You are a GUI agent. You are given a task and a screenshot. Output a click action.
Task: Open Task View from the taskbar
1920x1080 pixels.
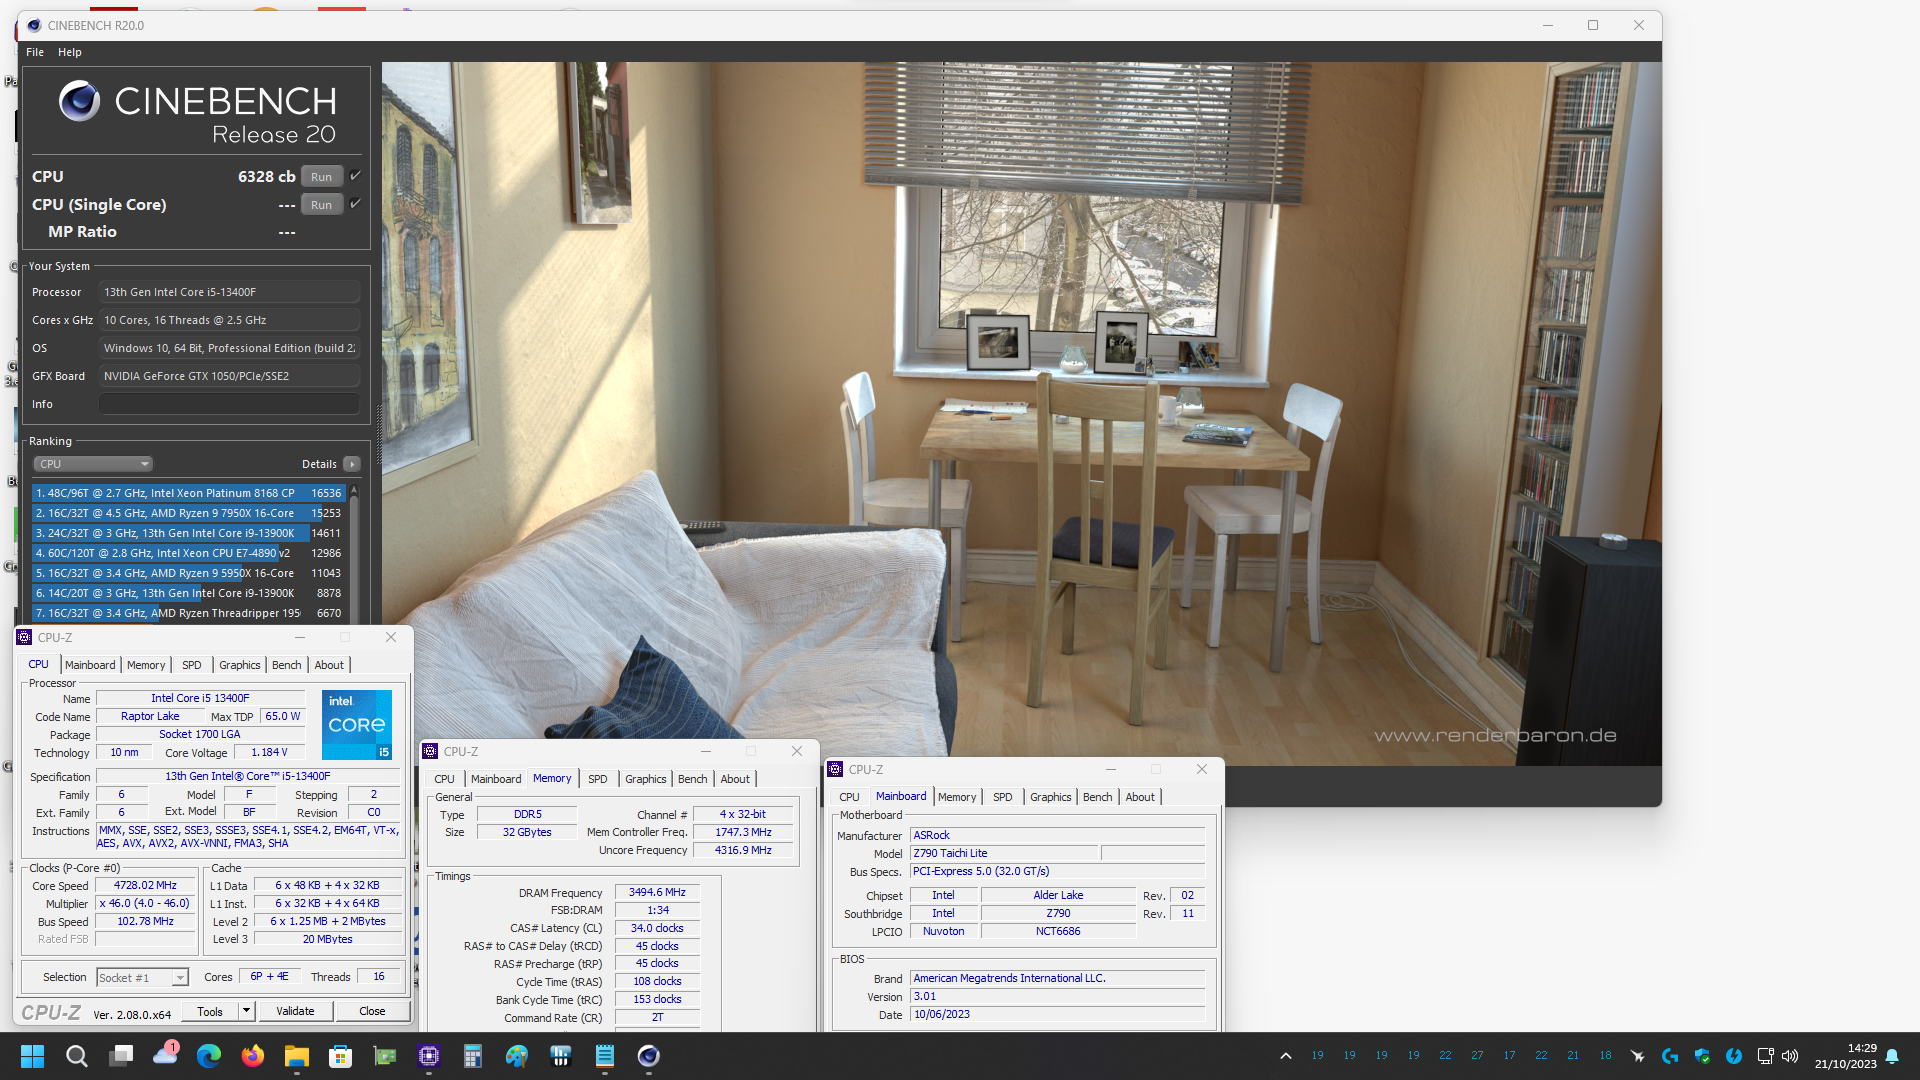click(121, 1056)
